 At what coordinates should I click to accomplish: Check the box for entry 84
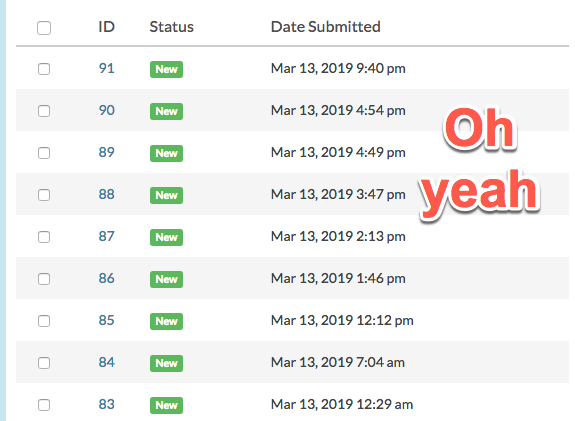pyautogui.click(x=44, y=363)
